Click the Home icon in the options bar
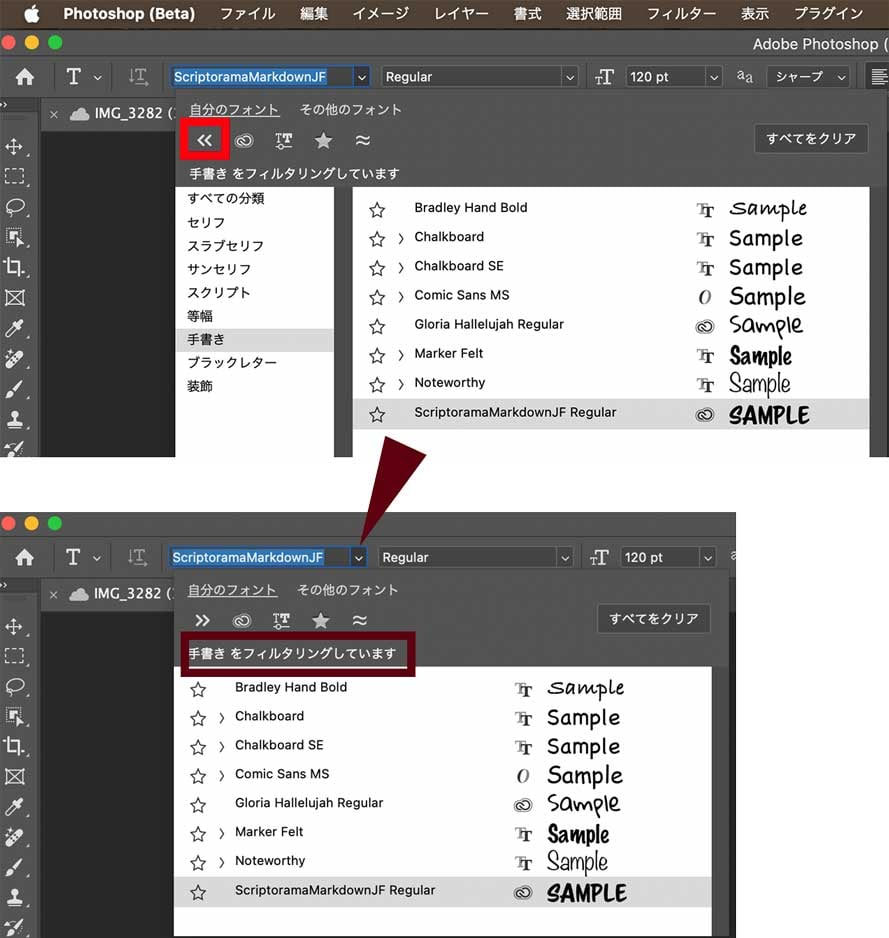This screenshot has width=889, height=938. coord(23,76)
